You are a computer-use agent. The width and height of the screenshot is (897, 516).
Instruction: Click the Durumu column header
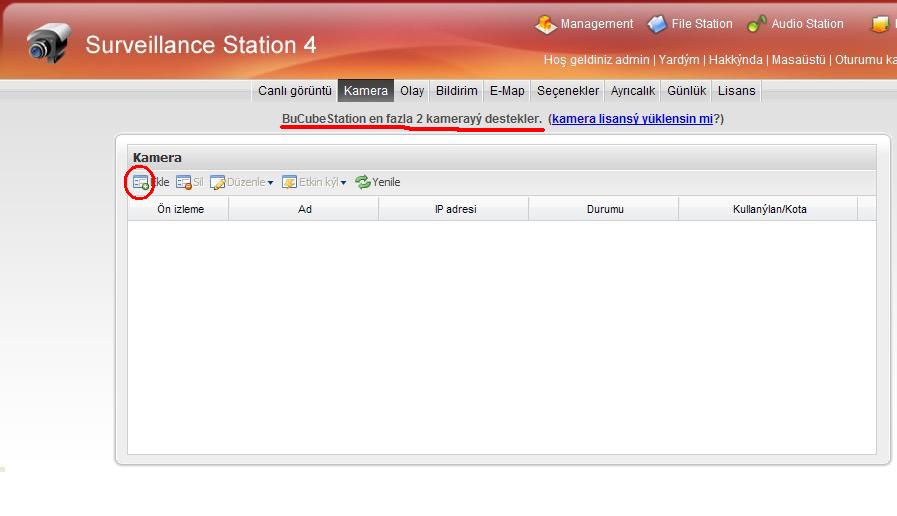(x=605, y=209)
